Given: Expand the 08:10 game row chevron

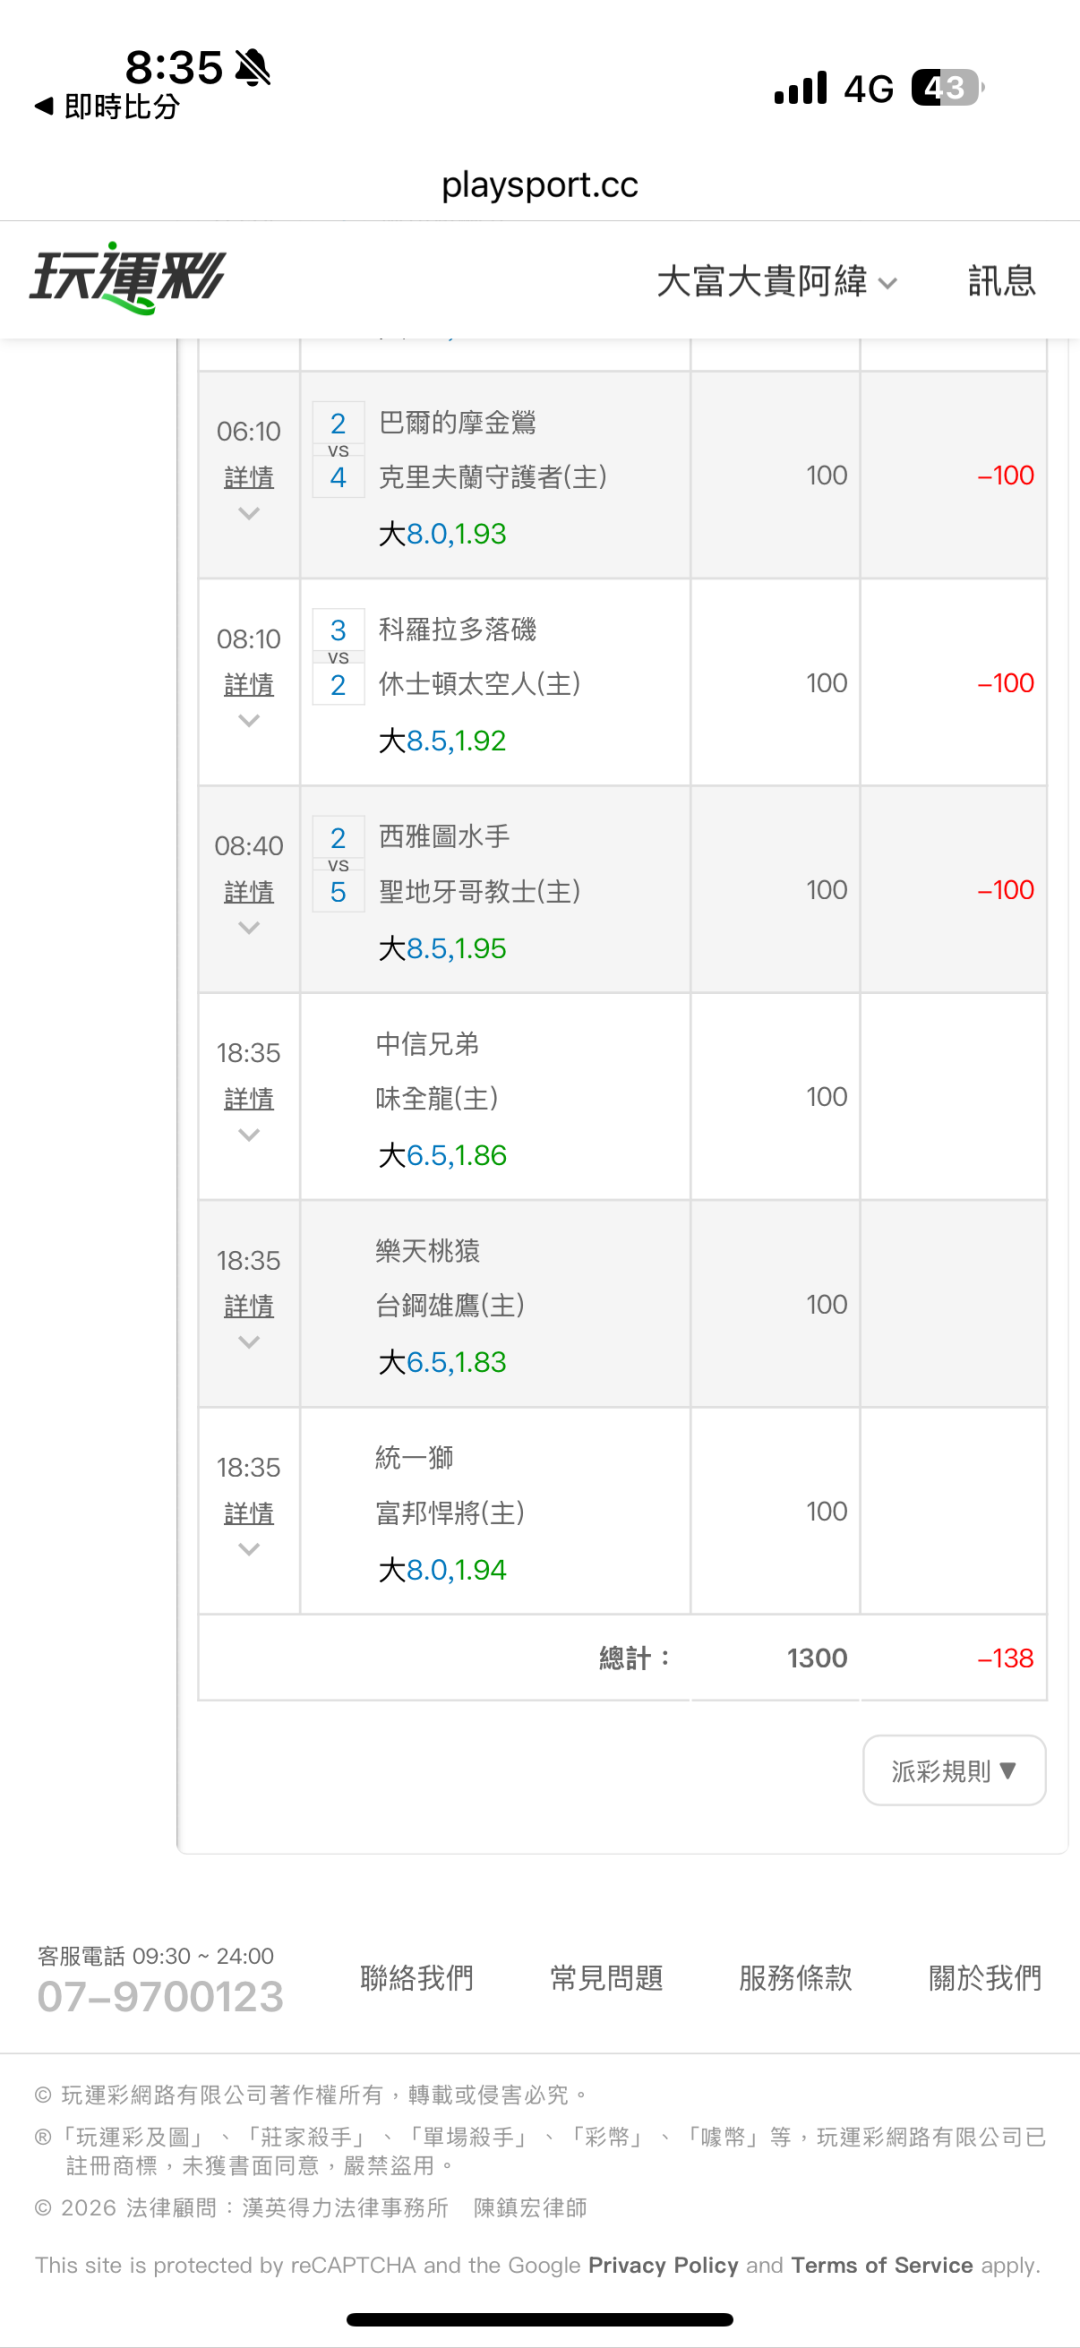Looking at the screenshot, I should pyautogui.click(x=249, y=721).
